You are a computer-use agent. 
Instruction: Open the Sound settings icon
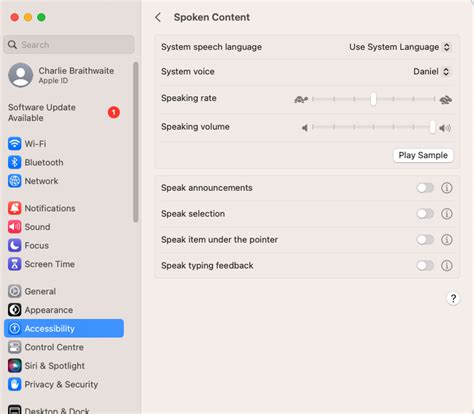[14, 227]
